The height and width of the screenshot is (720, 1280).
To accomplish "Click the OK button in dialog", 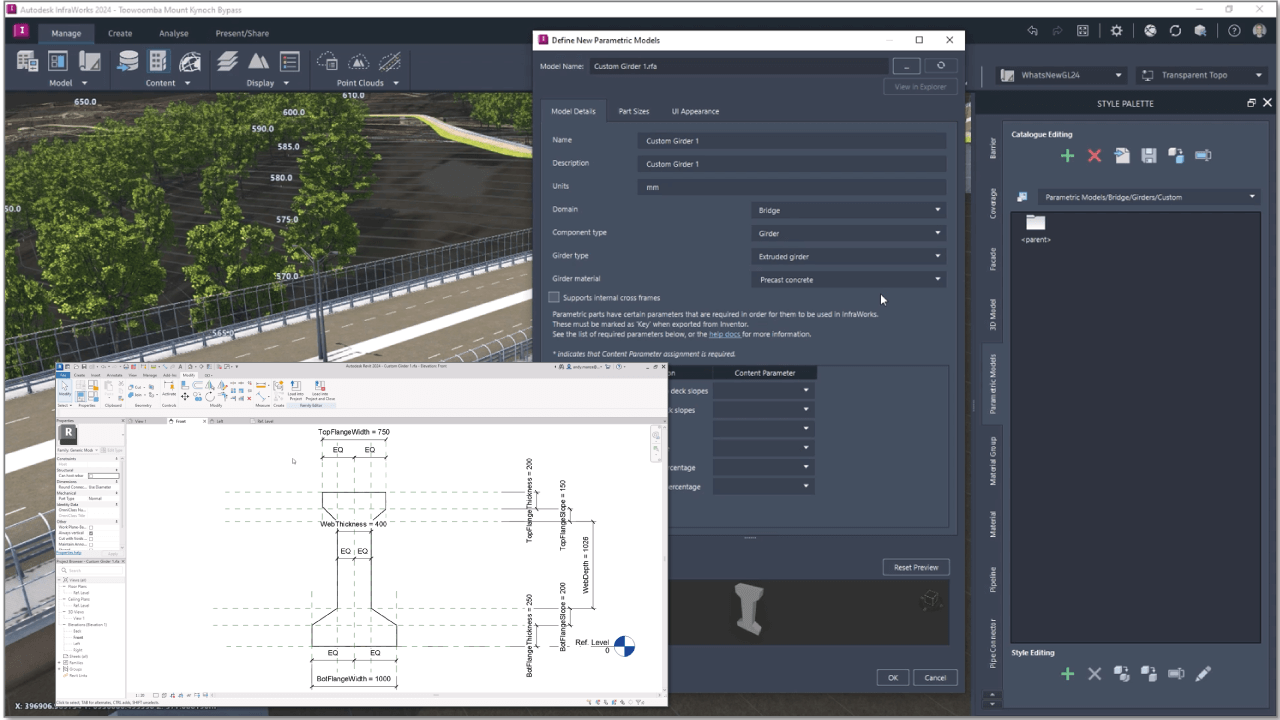I will [x=892, y=677].
